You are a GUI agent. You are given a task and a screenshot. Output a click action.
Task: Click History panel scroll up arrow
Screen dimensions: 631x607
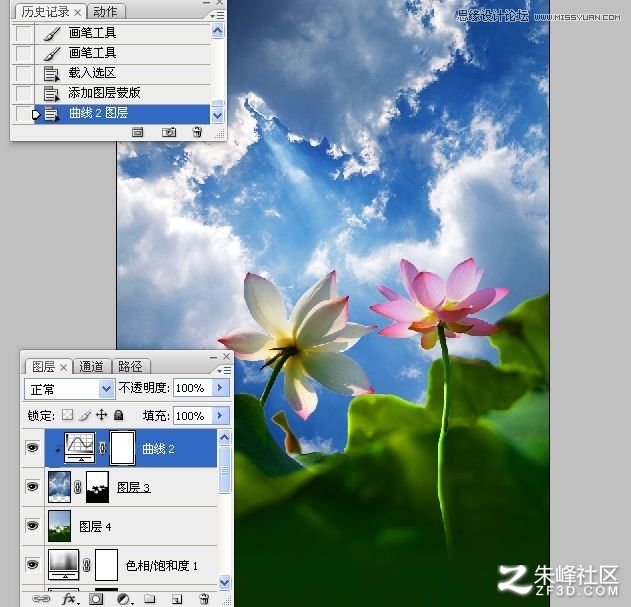(218, 31)
